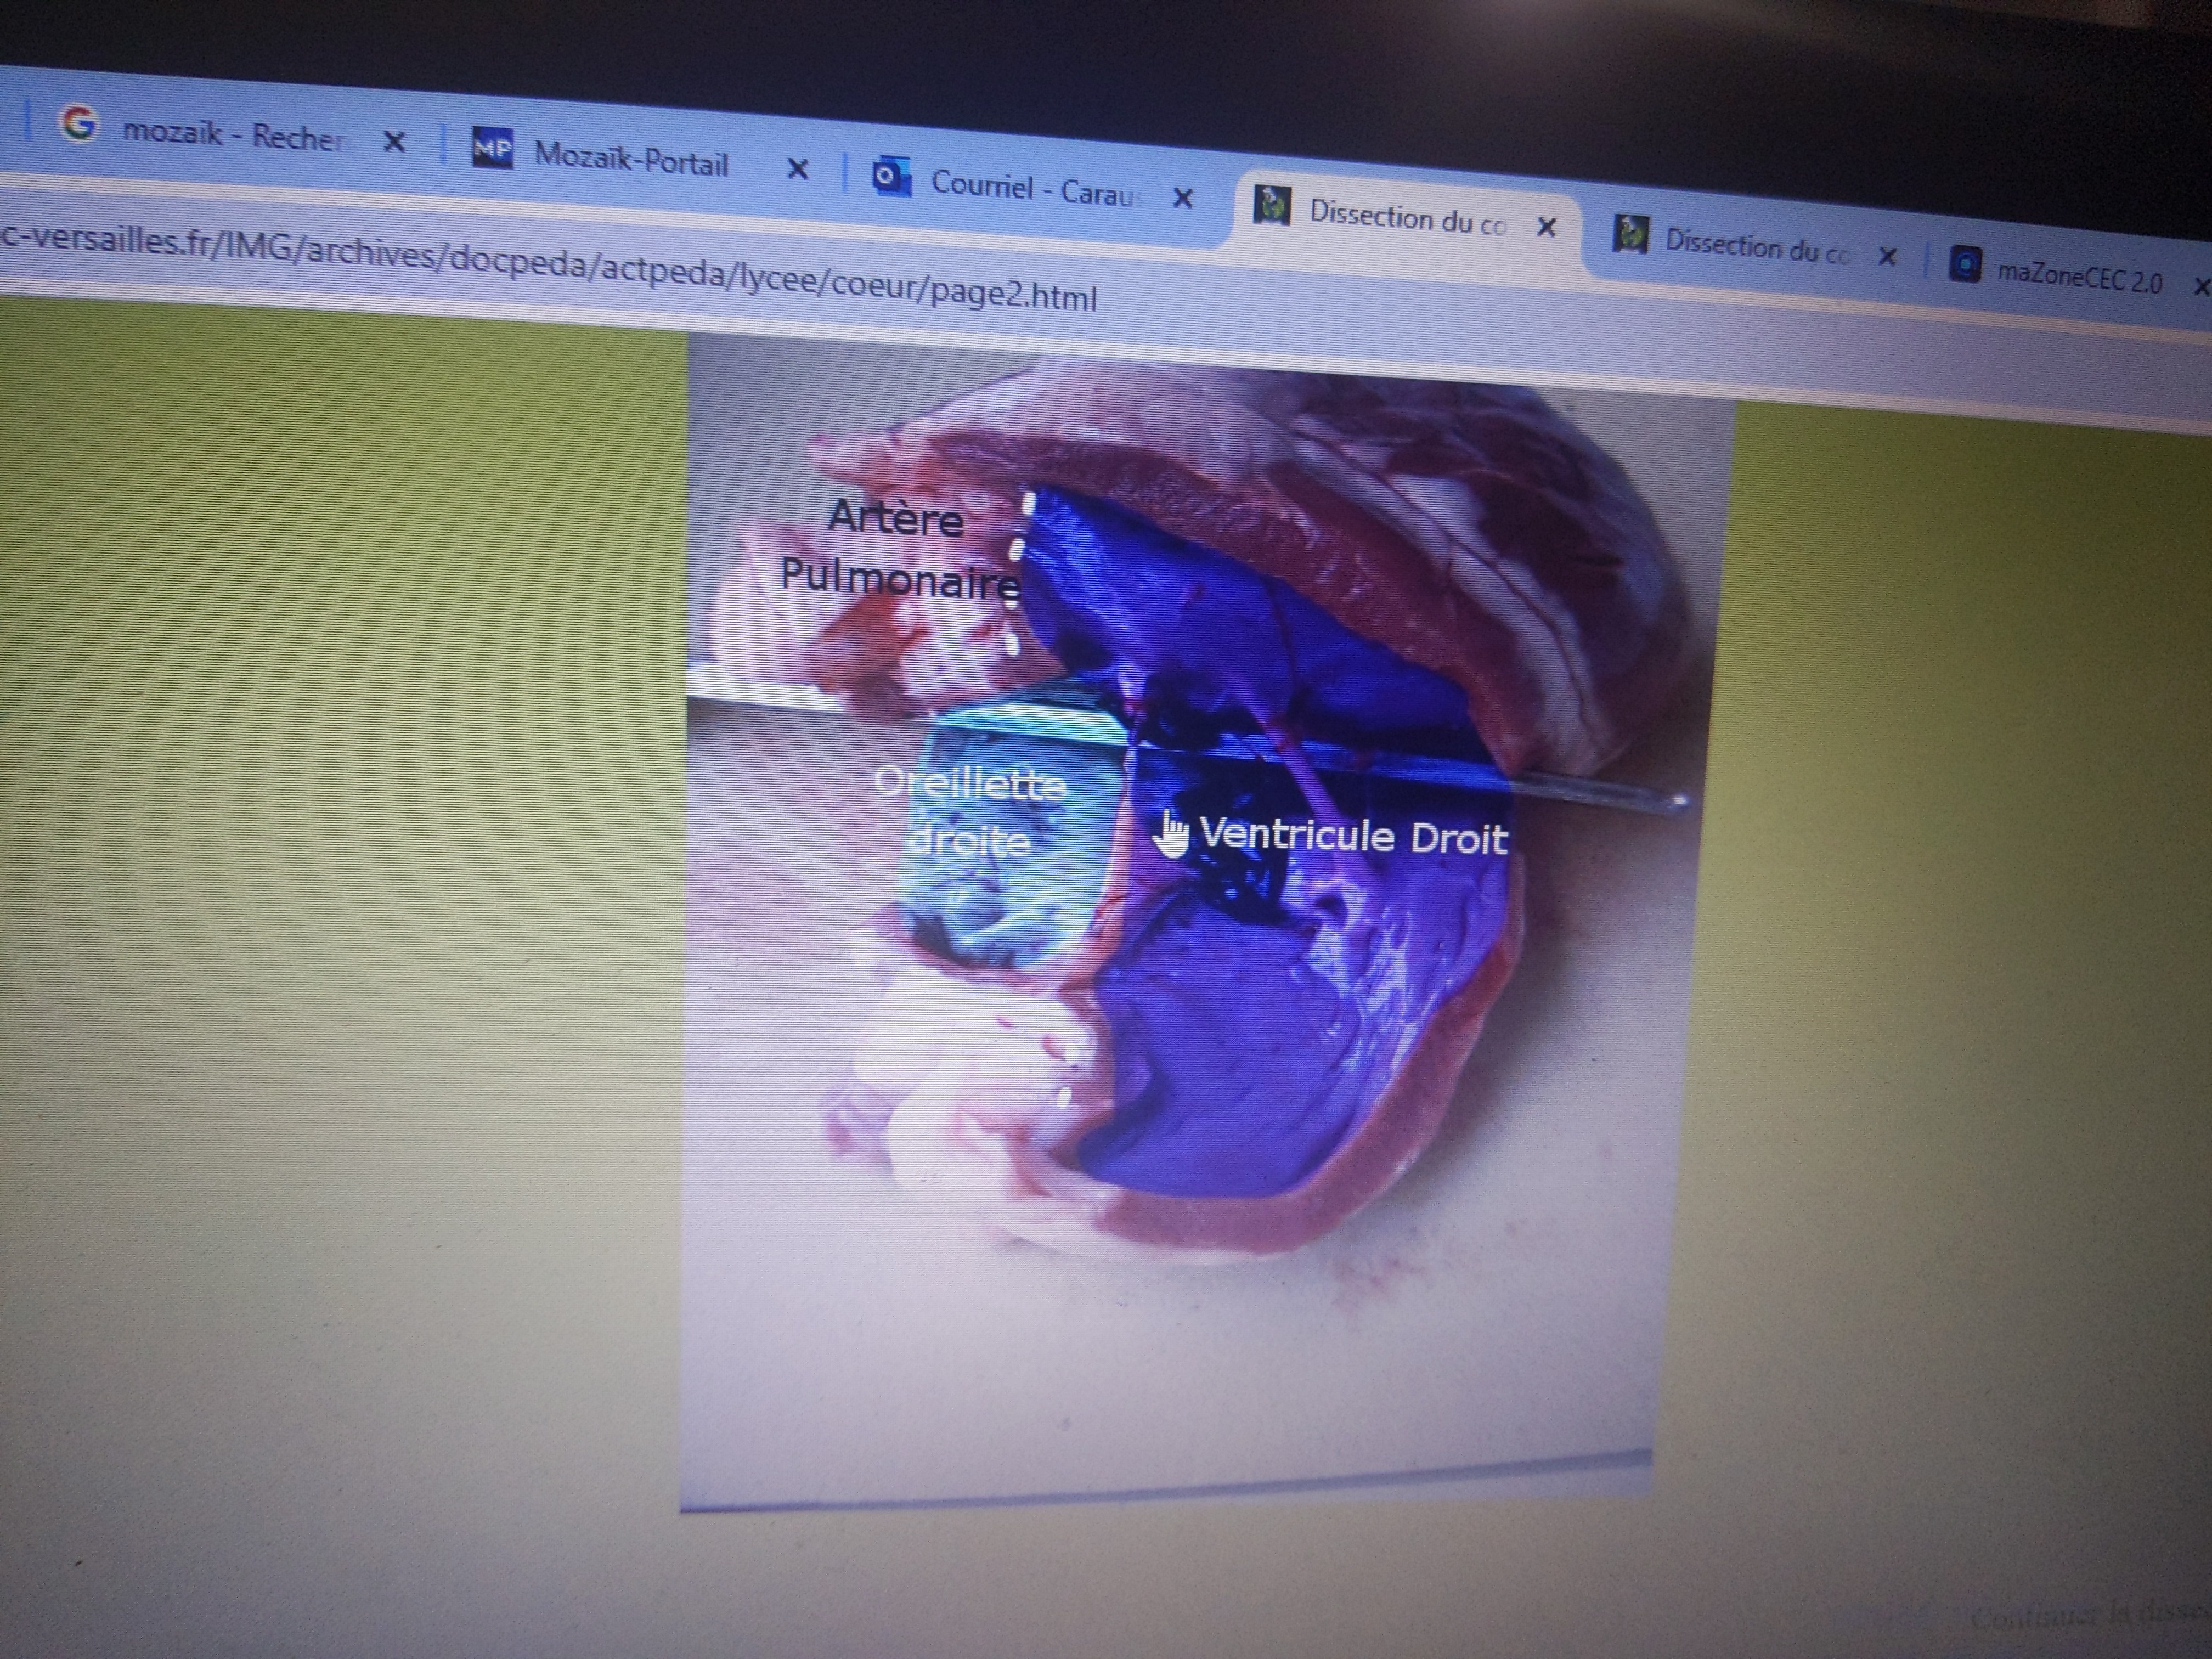
Task: Click the favicon of active Dissection du coeur tab
Action: tap(1272, 206)
